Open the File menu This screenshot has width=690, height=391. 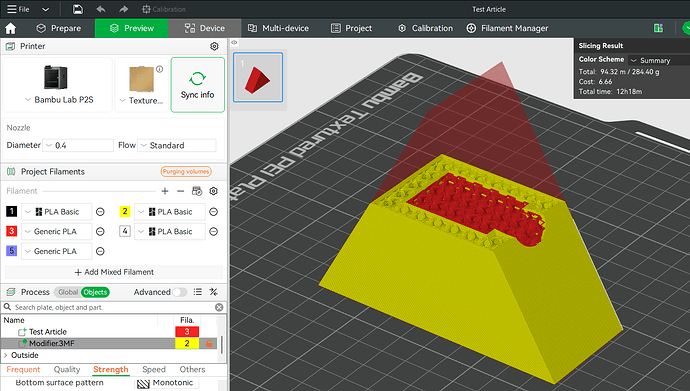point(18,9)
